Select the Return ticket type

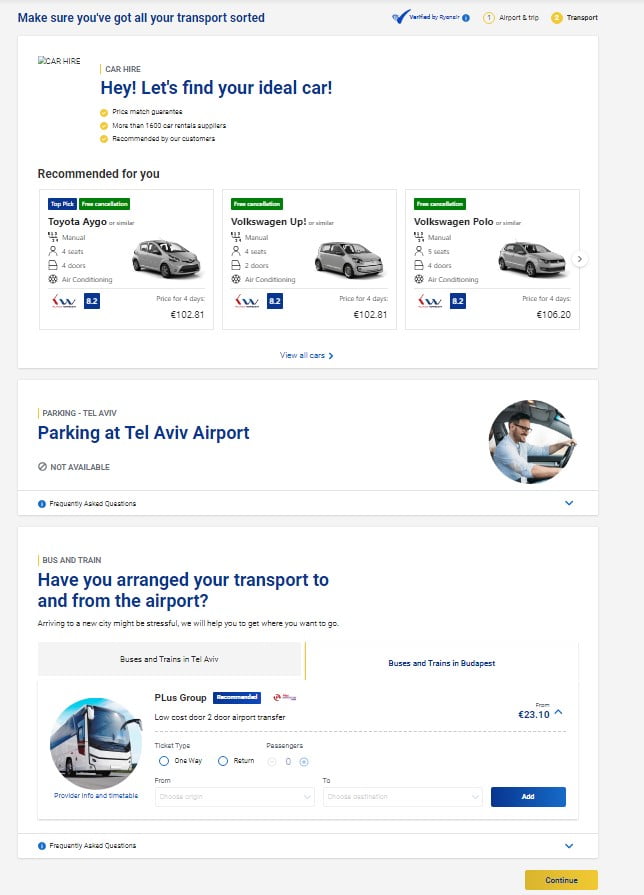(x=223, y=761)
